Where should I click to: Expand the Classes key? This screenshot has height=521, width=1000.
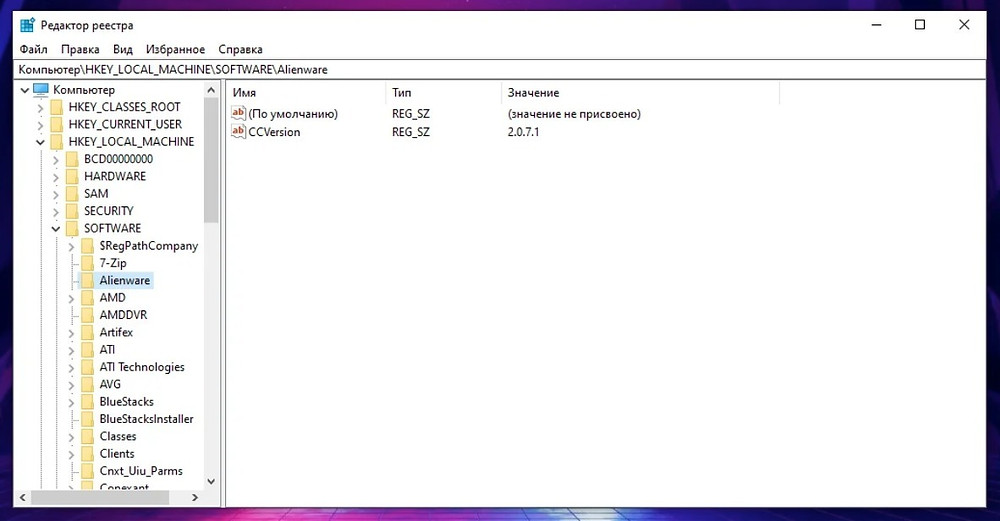point(71,437)
